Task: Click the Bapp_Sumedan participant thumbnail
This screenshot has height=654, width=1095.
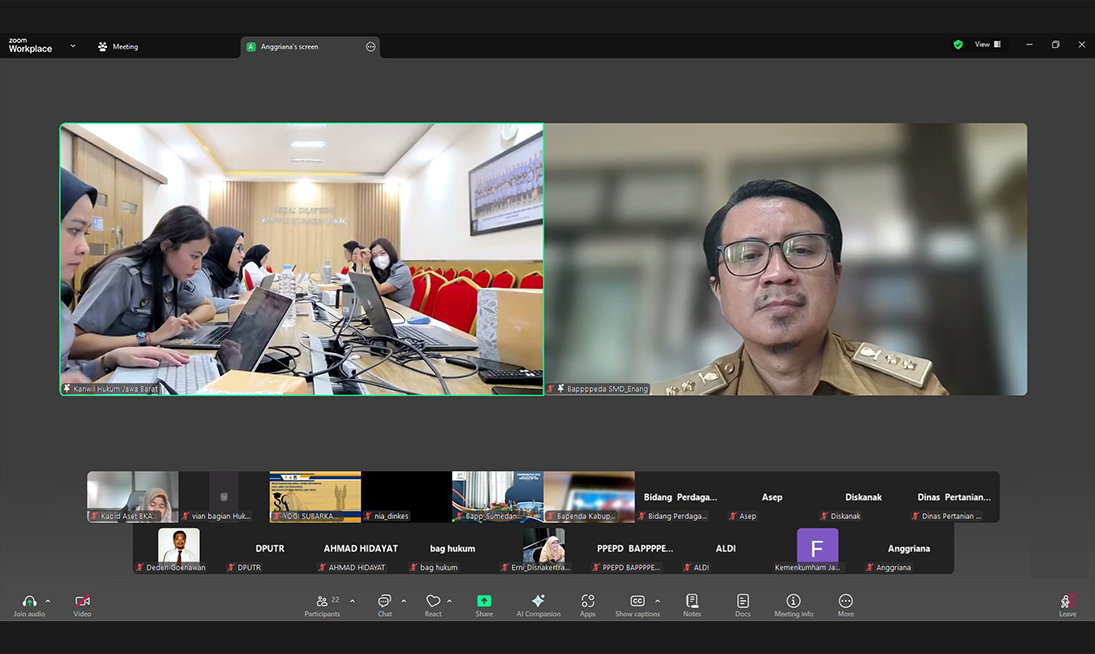Action: tap(497, 497)
